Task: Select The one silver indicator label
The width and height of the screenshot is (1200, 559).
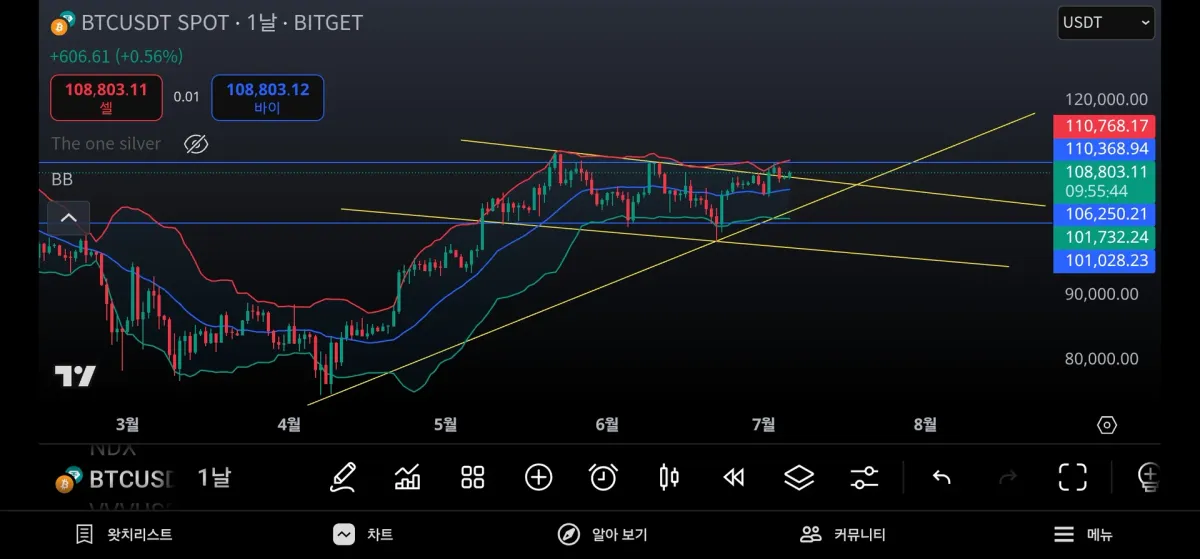Action: click(106, 144)
